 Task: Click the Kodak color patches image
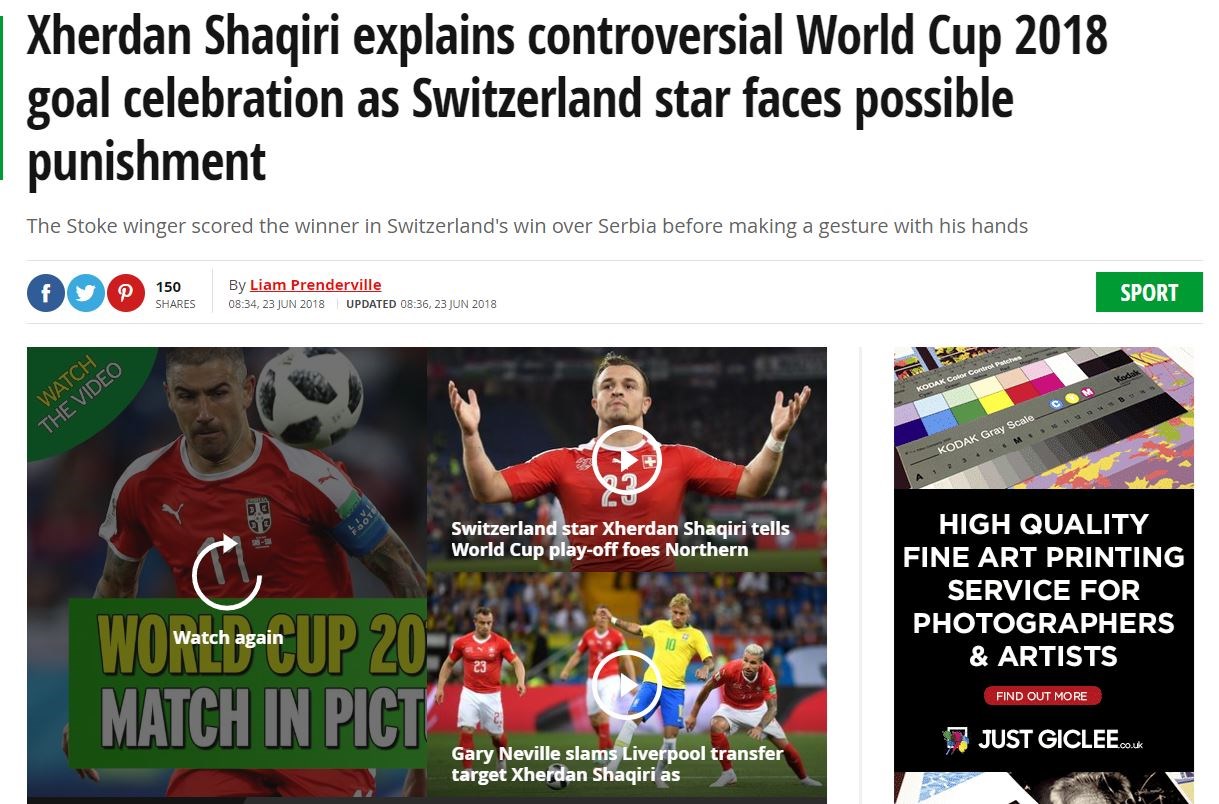1043,418
